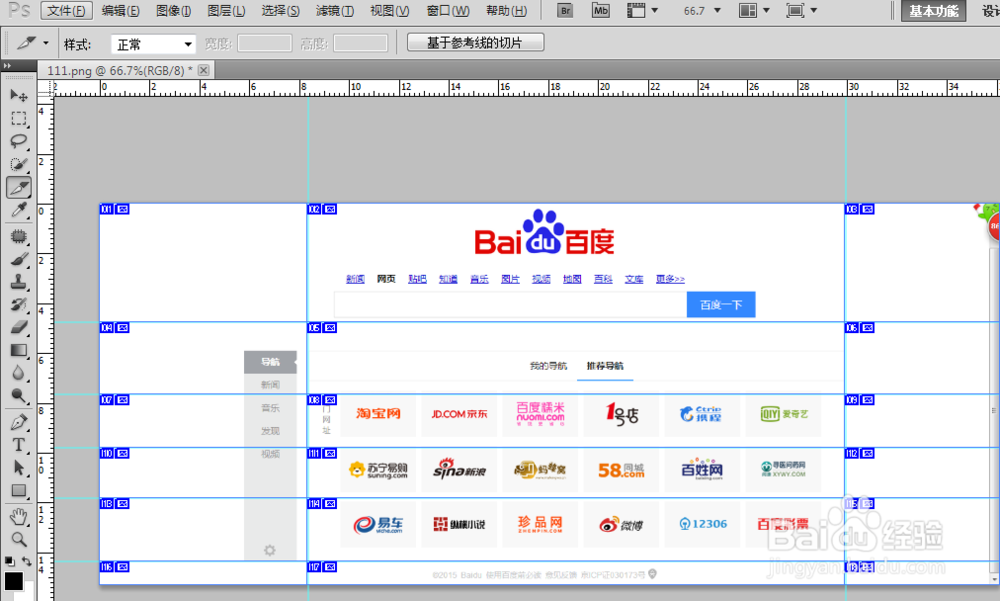Click the 宽度 width input field
The image size is (1000, 601).
click(264, 43)
